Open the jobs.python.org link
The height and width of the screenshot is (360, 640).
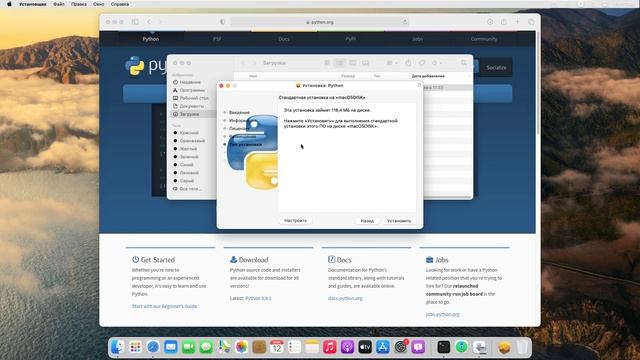[442, 314]
